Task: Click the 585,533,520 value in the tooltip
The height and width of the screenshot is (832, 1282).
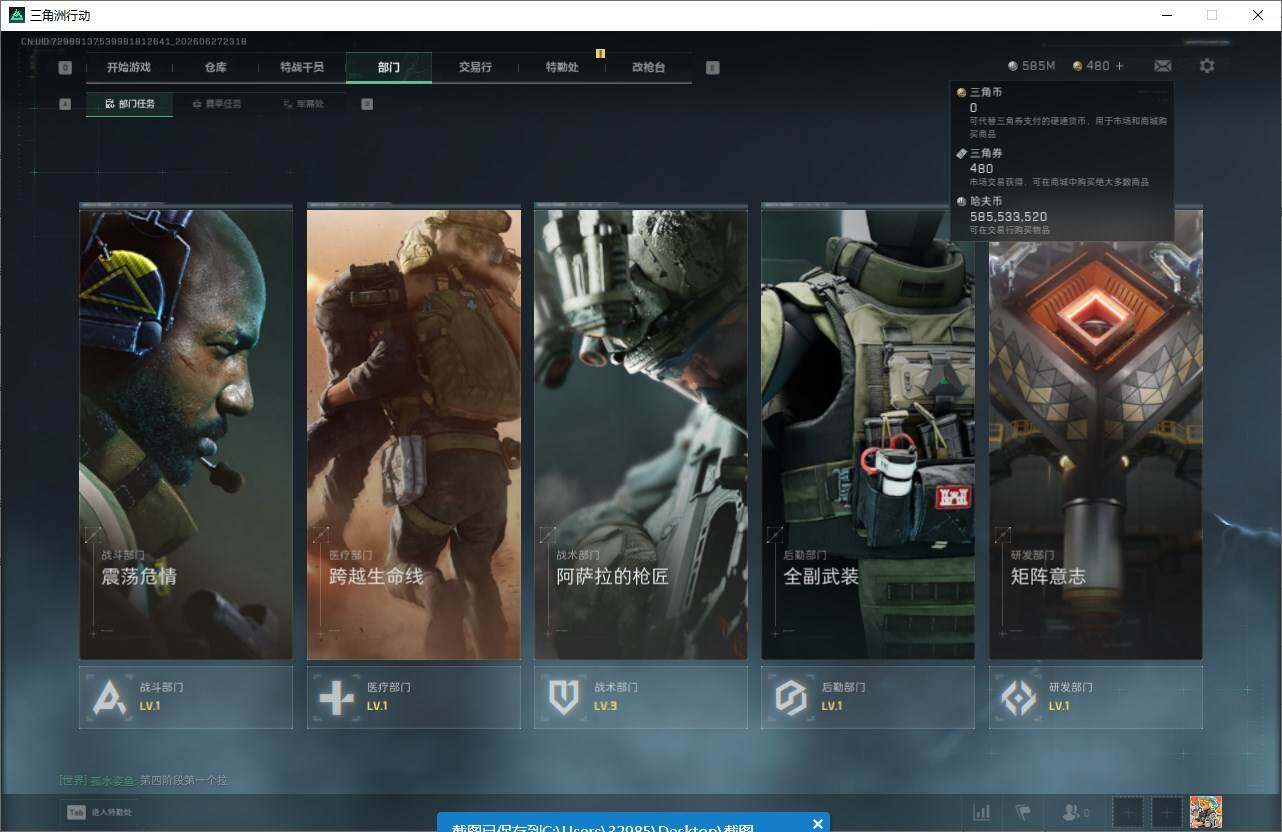Action: tap(1008, 216)
